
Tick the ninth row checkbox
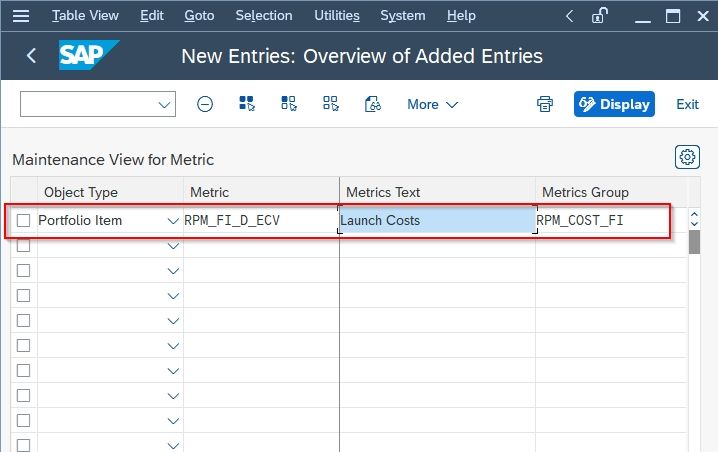click(23, 420)
